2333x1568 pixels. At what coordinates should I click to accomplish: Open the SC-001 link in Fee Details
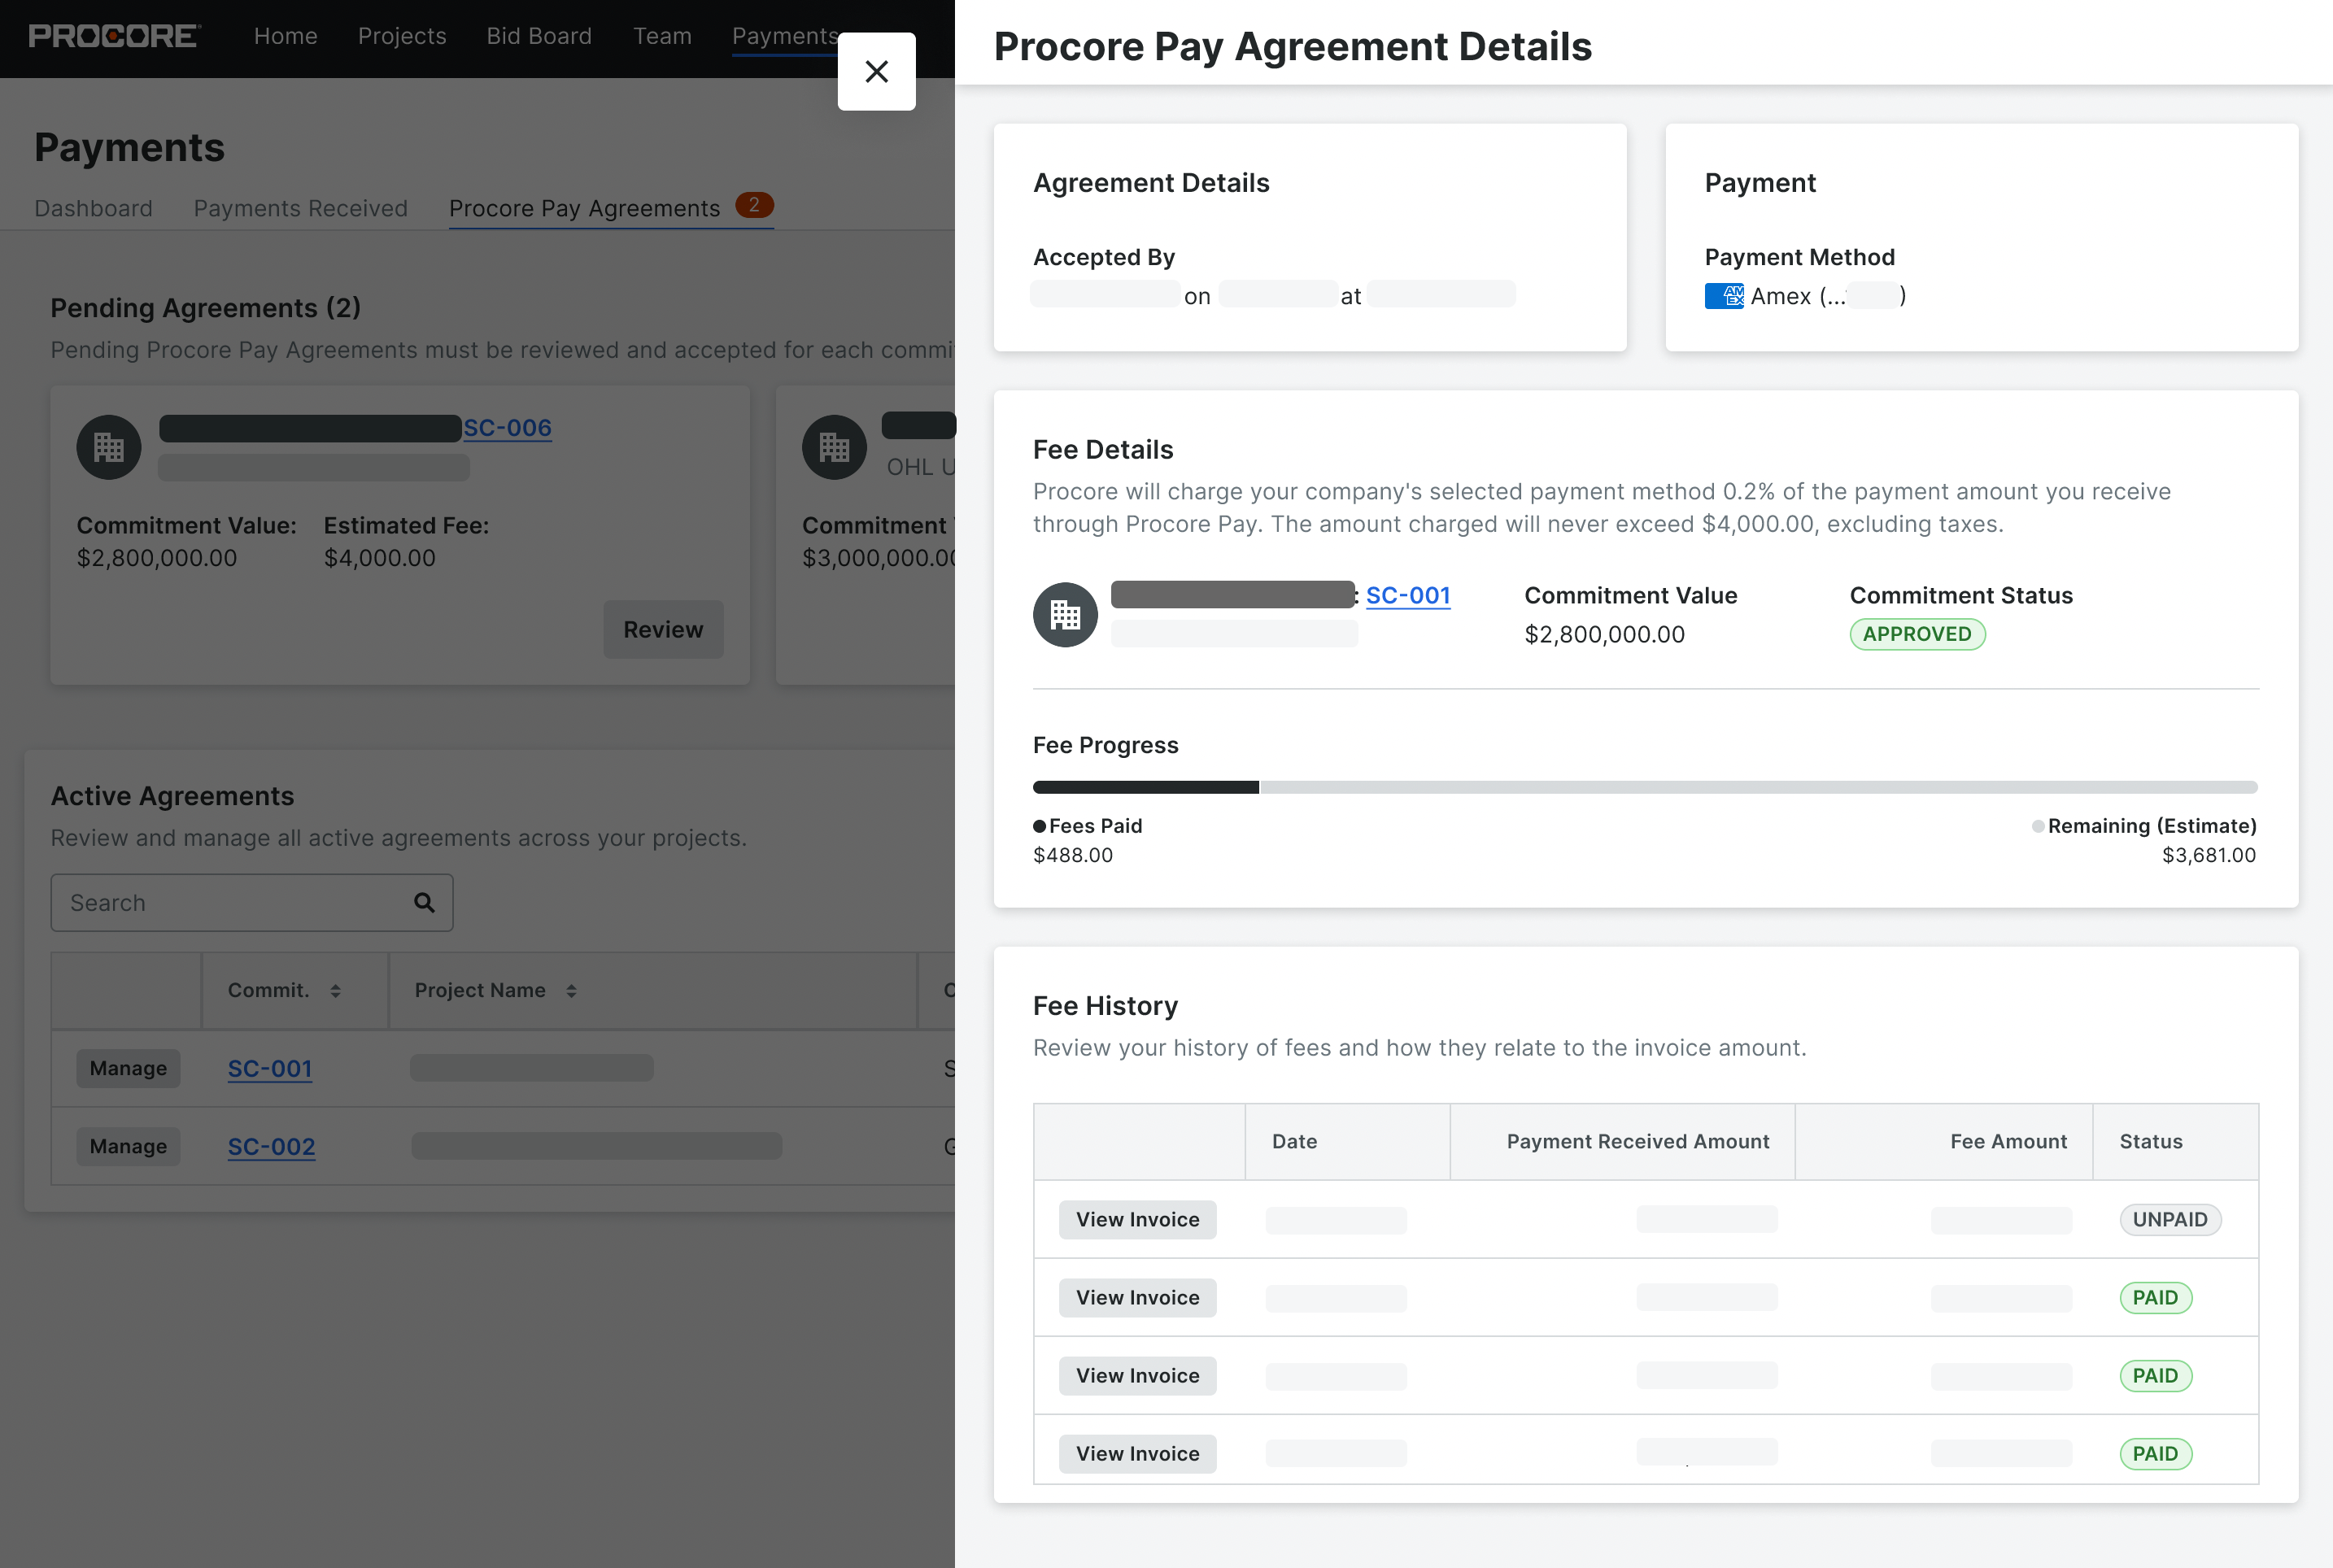point(1408,595)
